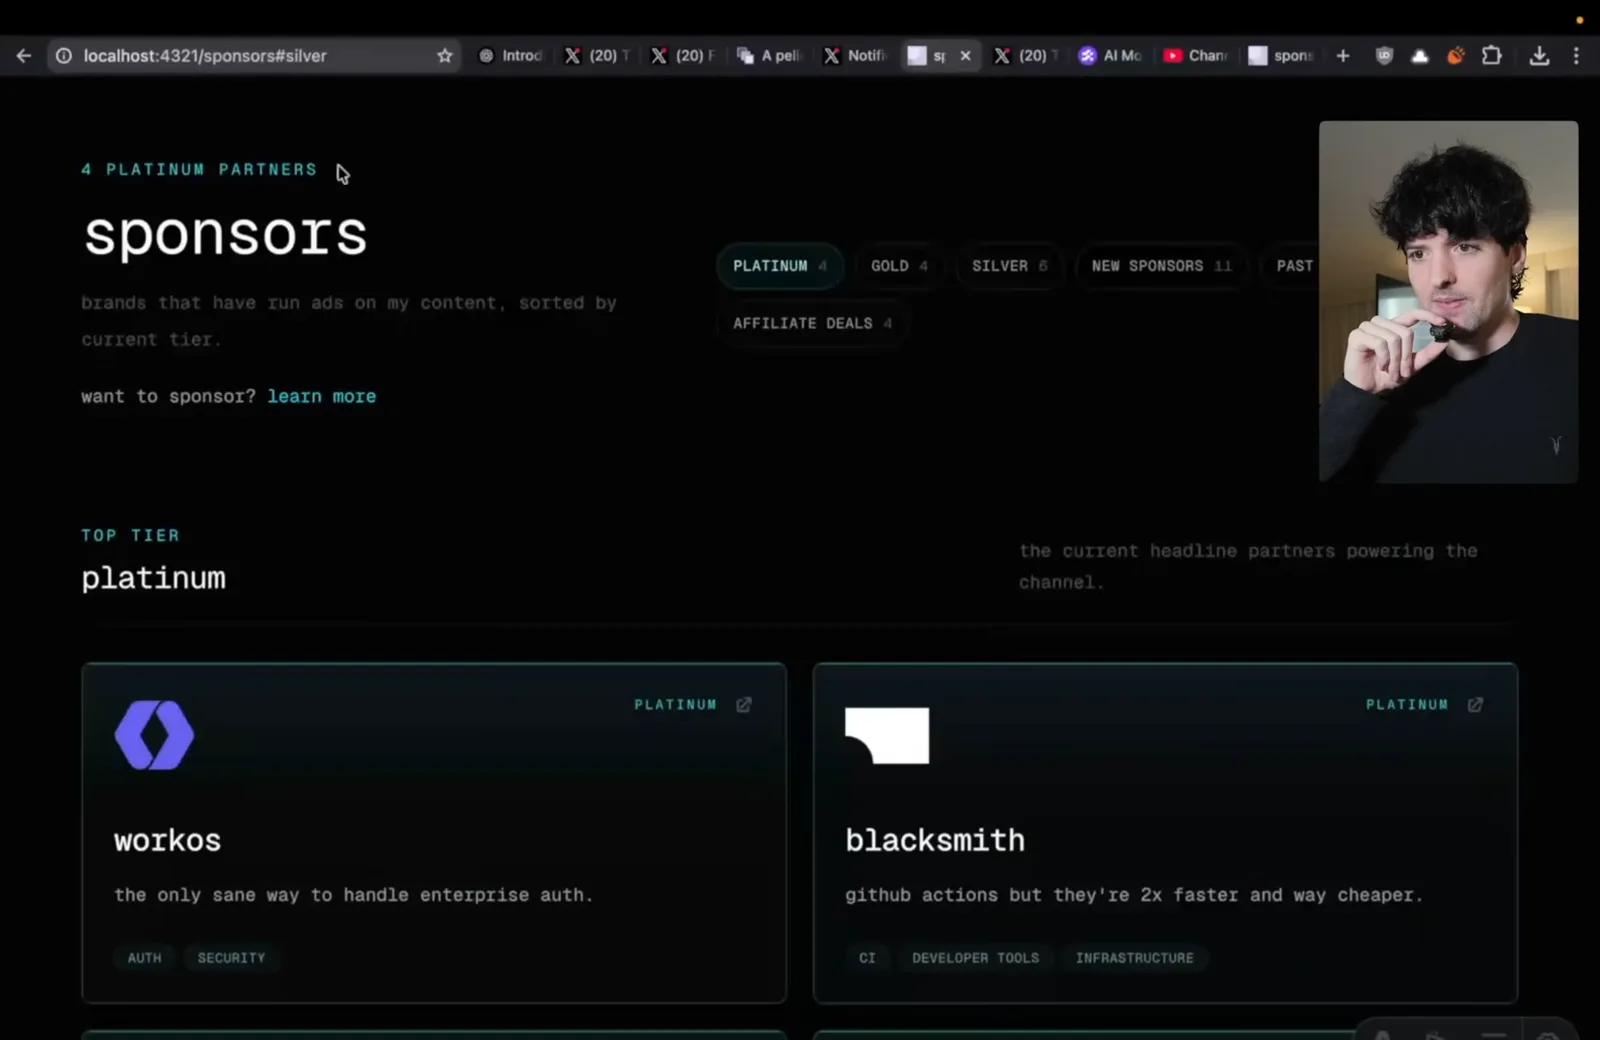Go back using the browser back arrow
Image resolution: width=1600 pixels, height=1040 pixels.
24,56
